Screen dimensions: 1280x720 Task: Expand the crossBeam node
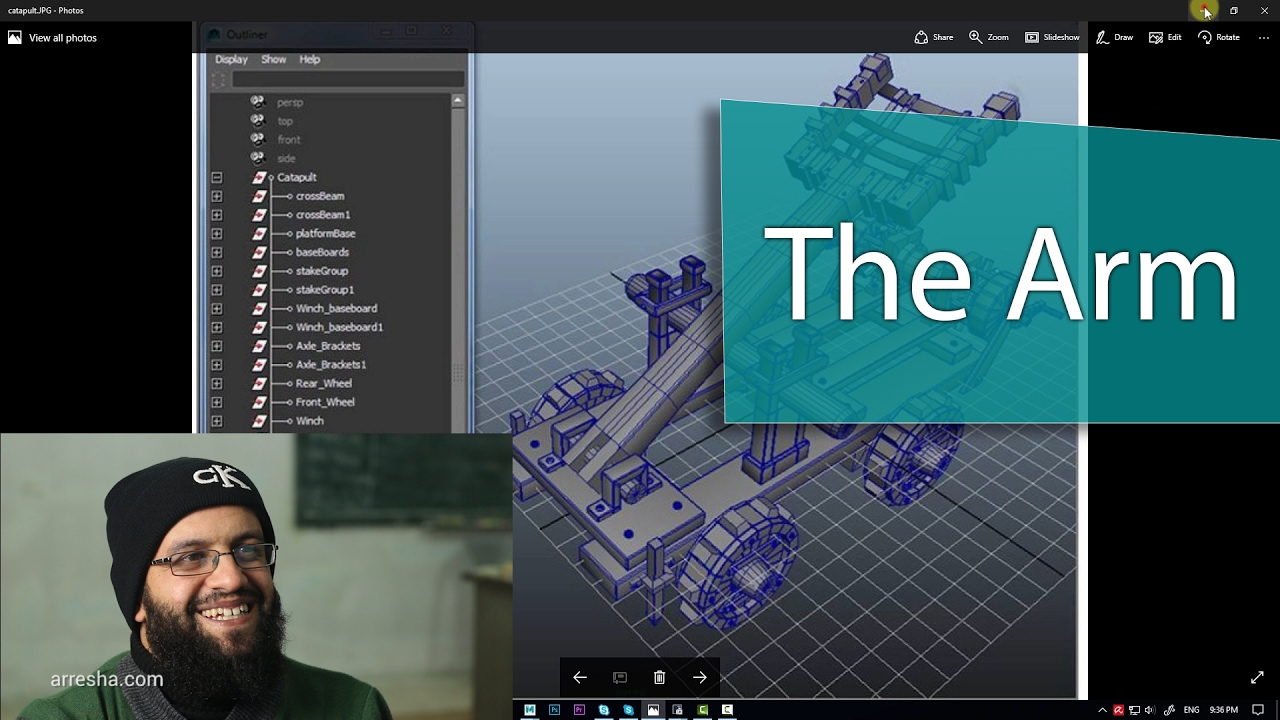point(217,196)
